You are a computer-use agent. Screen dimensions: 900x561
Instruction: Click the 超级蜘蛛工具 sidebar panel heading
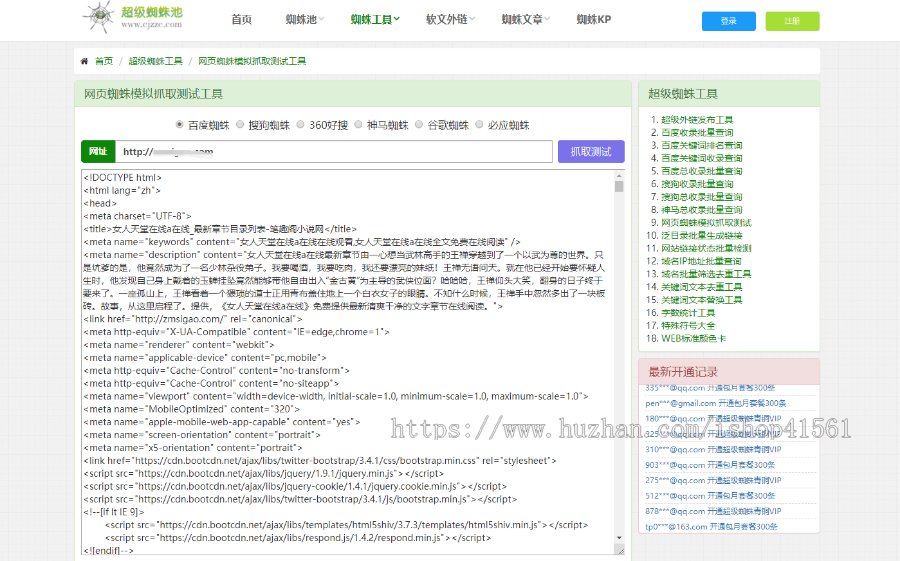(x=683, y=94)
